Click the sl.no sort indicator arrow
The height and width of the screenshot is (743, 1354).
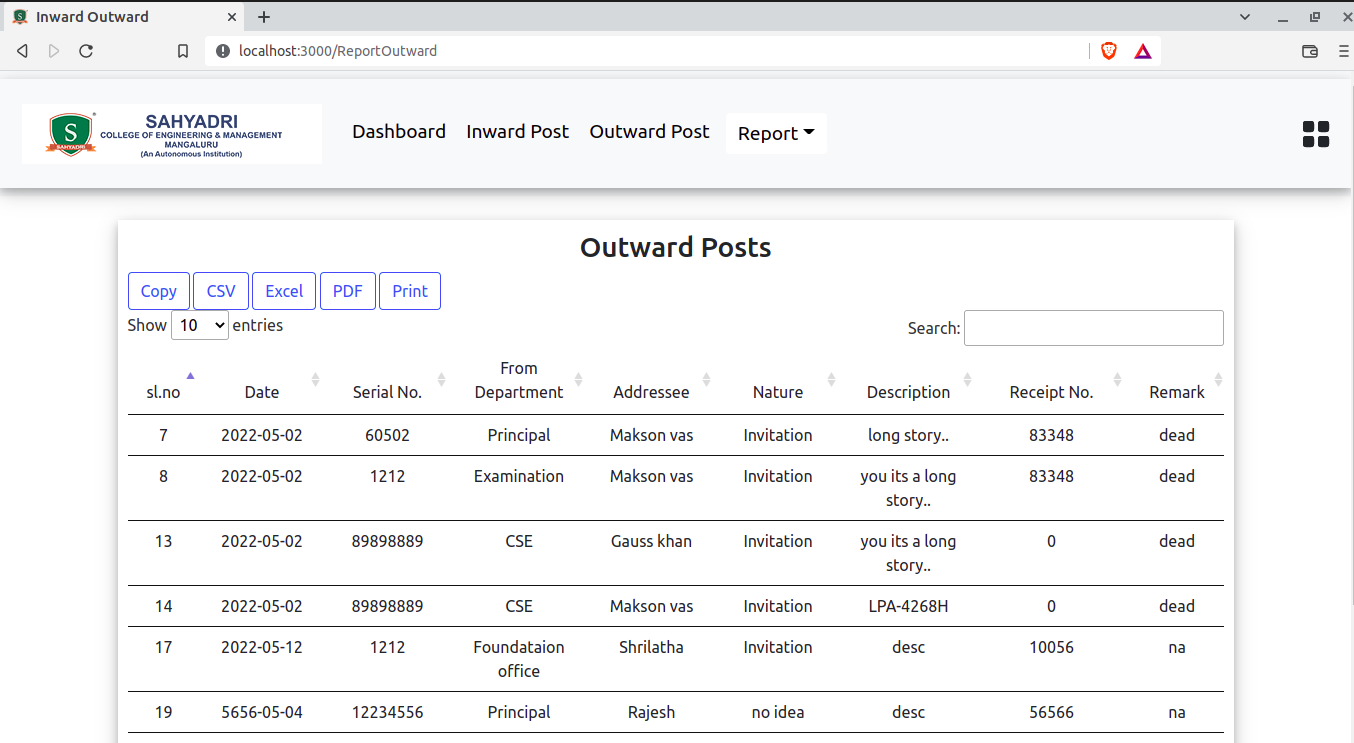coord(190,375)
